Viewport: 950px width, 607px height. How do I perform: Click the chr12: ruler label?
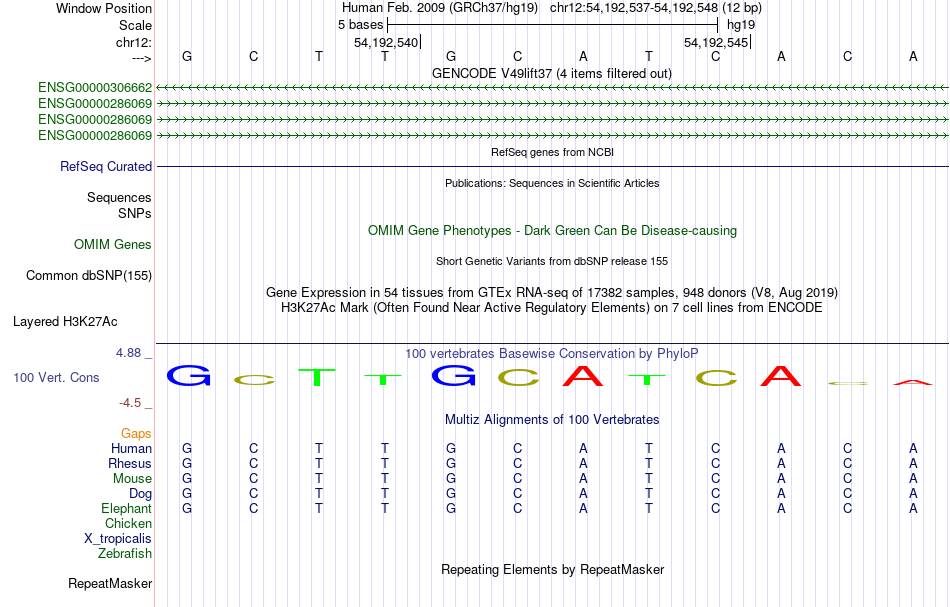point(134,42)
